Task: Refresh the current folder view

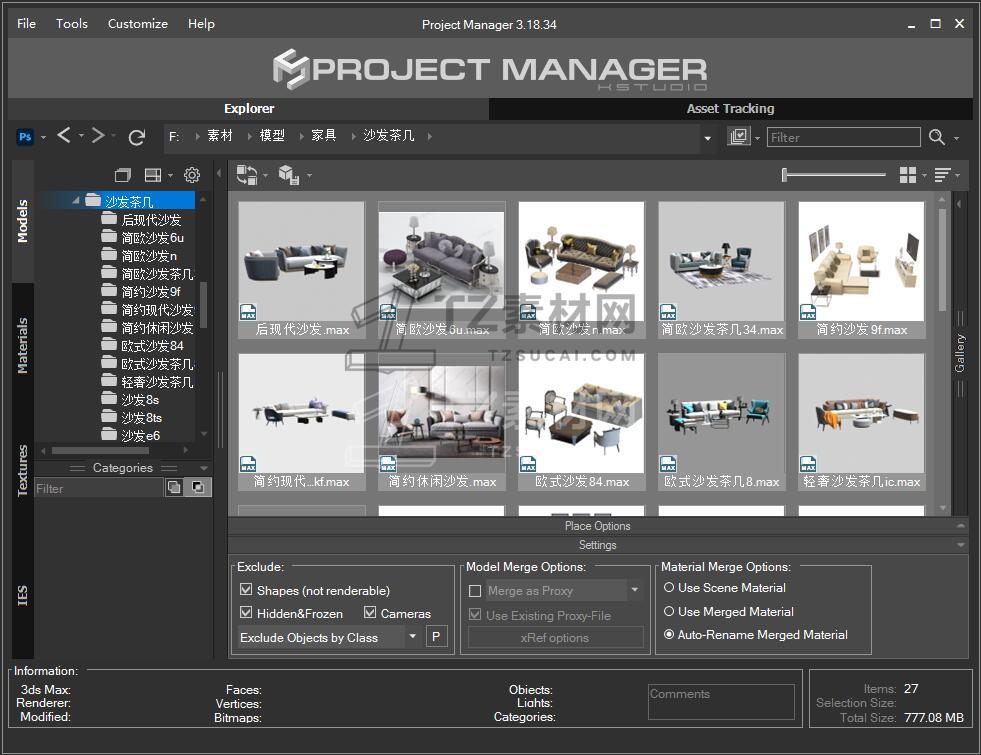Action: coord(137,137)
